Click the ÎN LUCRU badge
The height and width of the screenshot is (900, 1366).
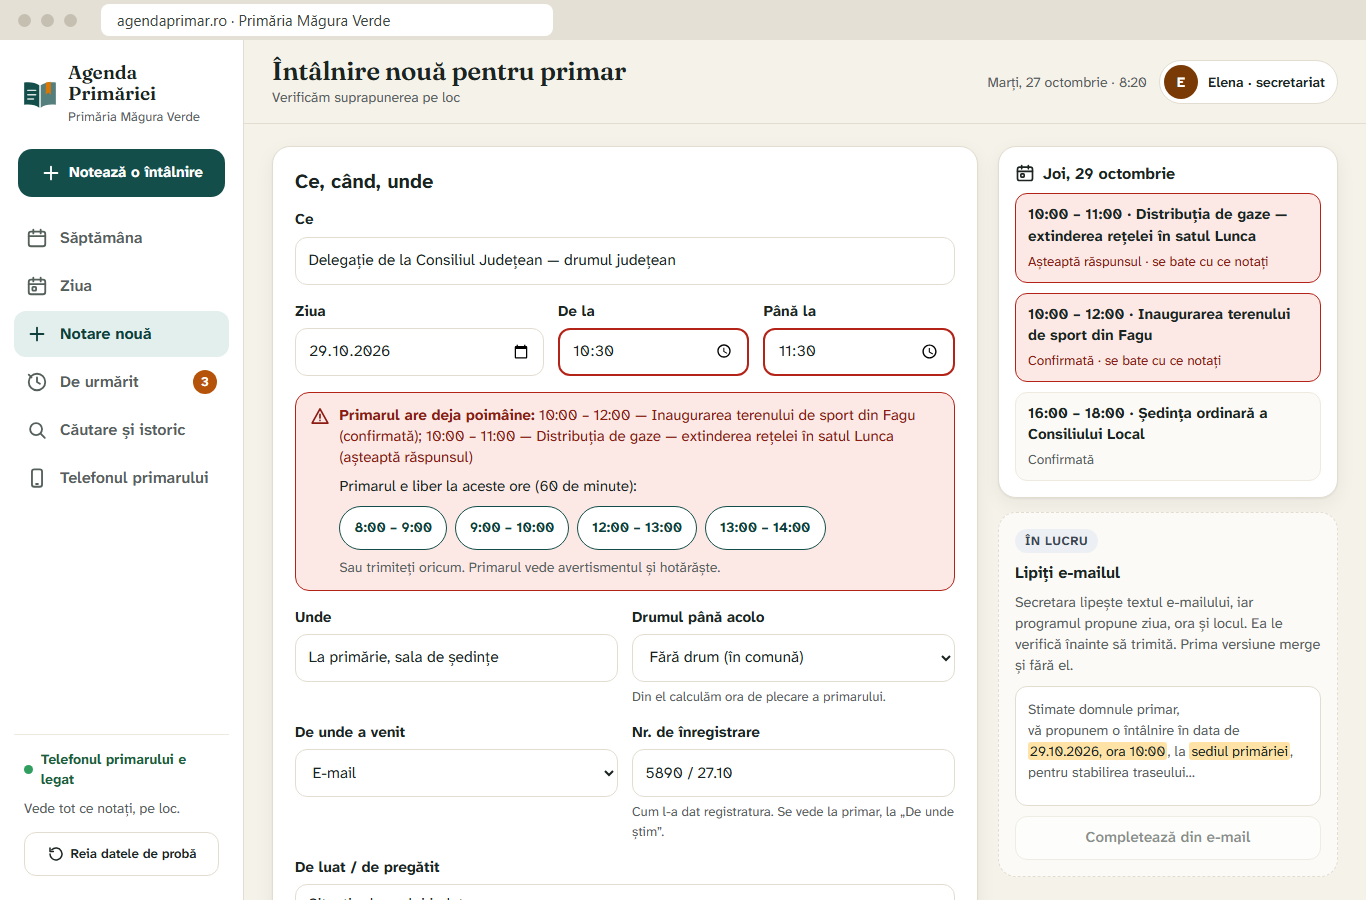click(1056, 541)
